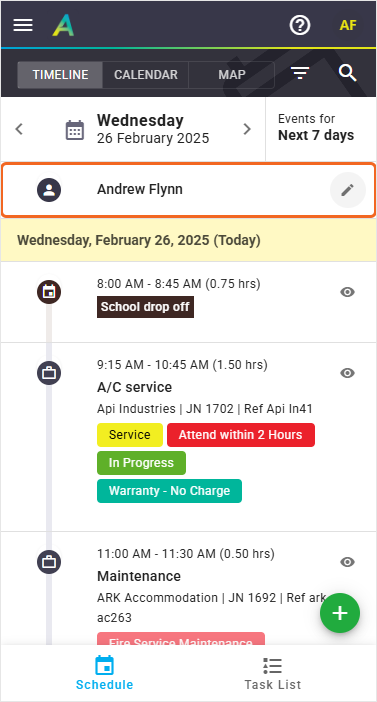
Task: Open the Task List bottom tab
Action: click(x=273, y=673)
